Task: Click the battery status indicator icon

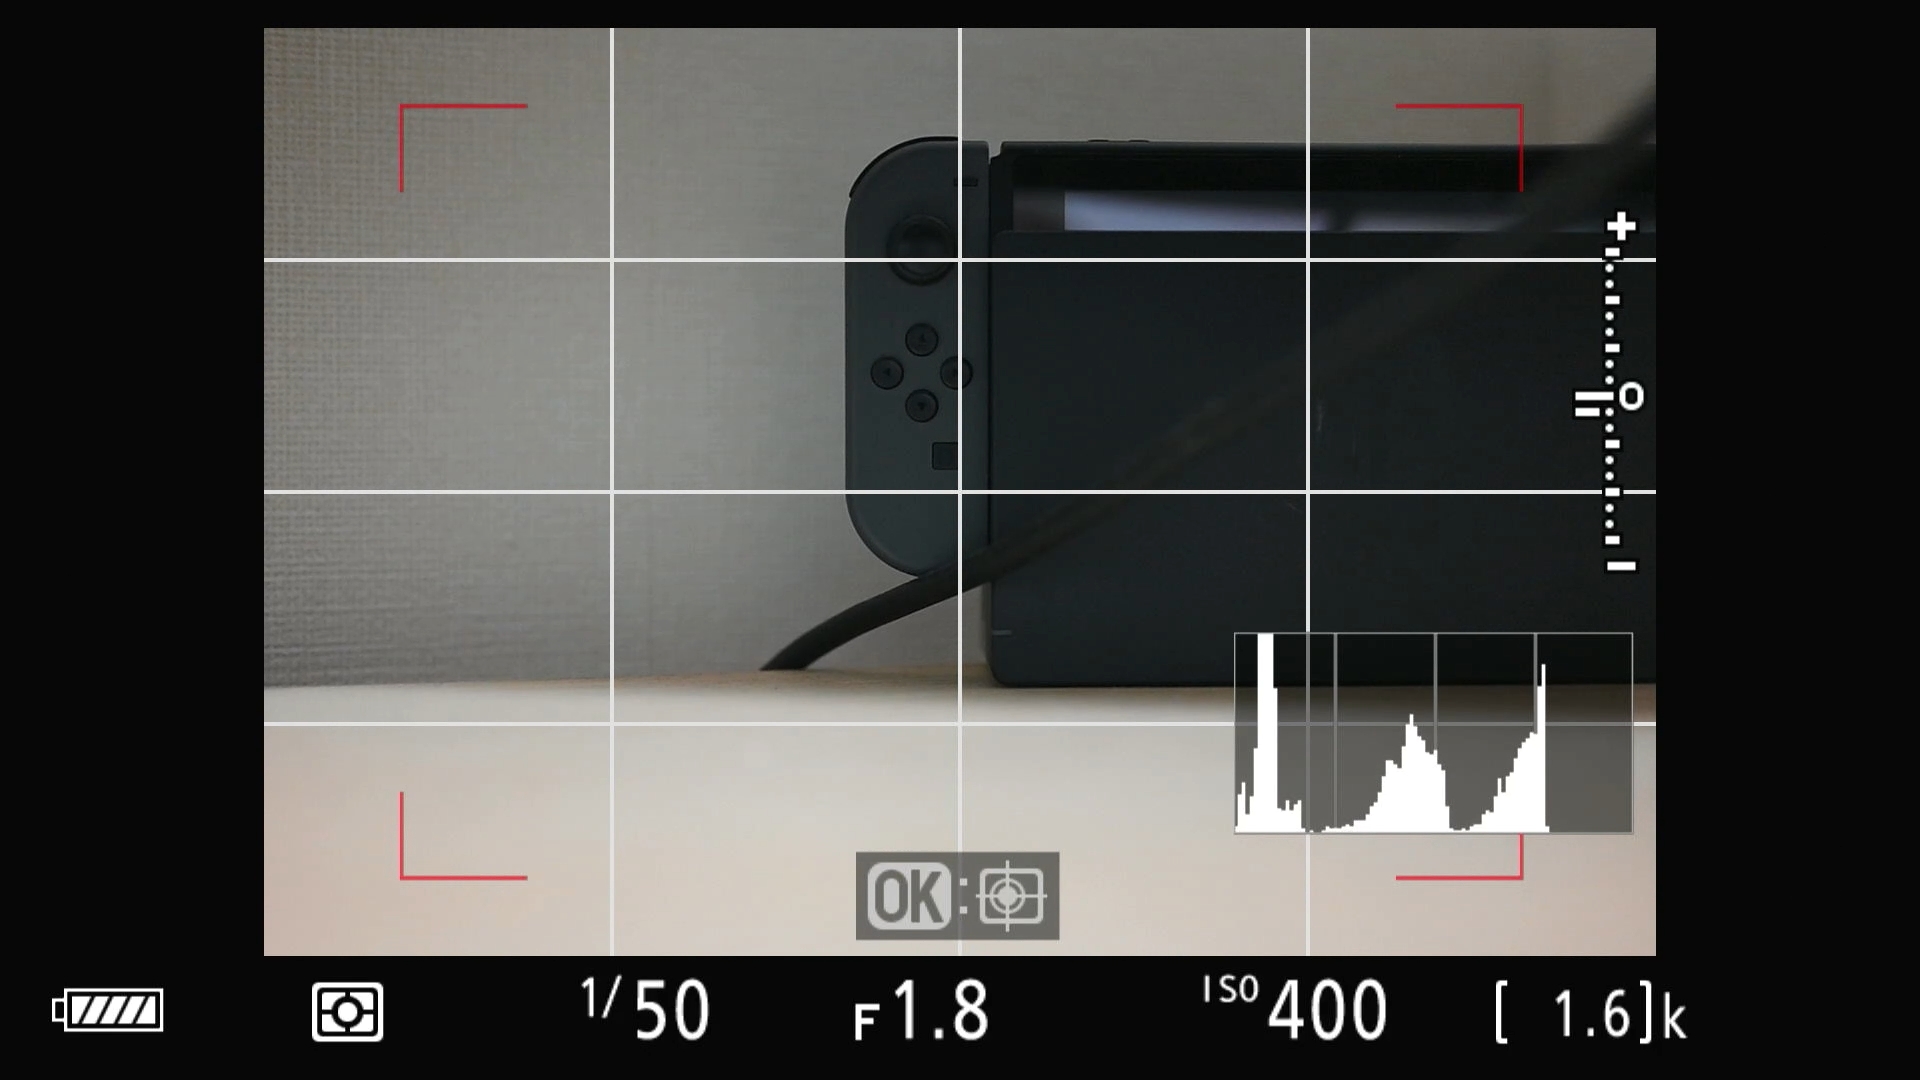Action: [105, 1009]
